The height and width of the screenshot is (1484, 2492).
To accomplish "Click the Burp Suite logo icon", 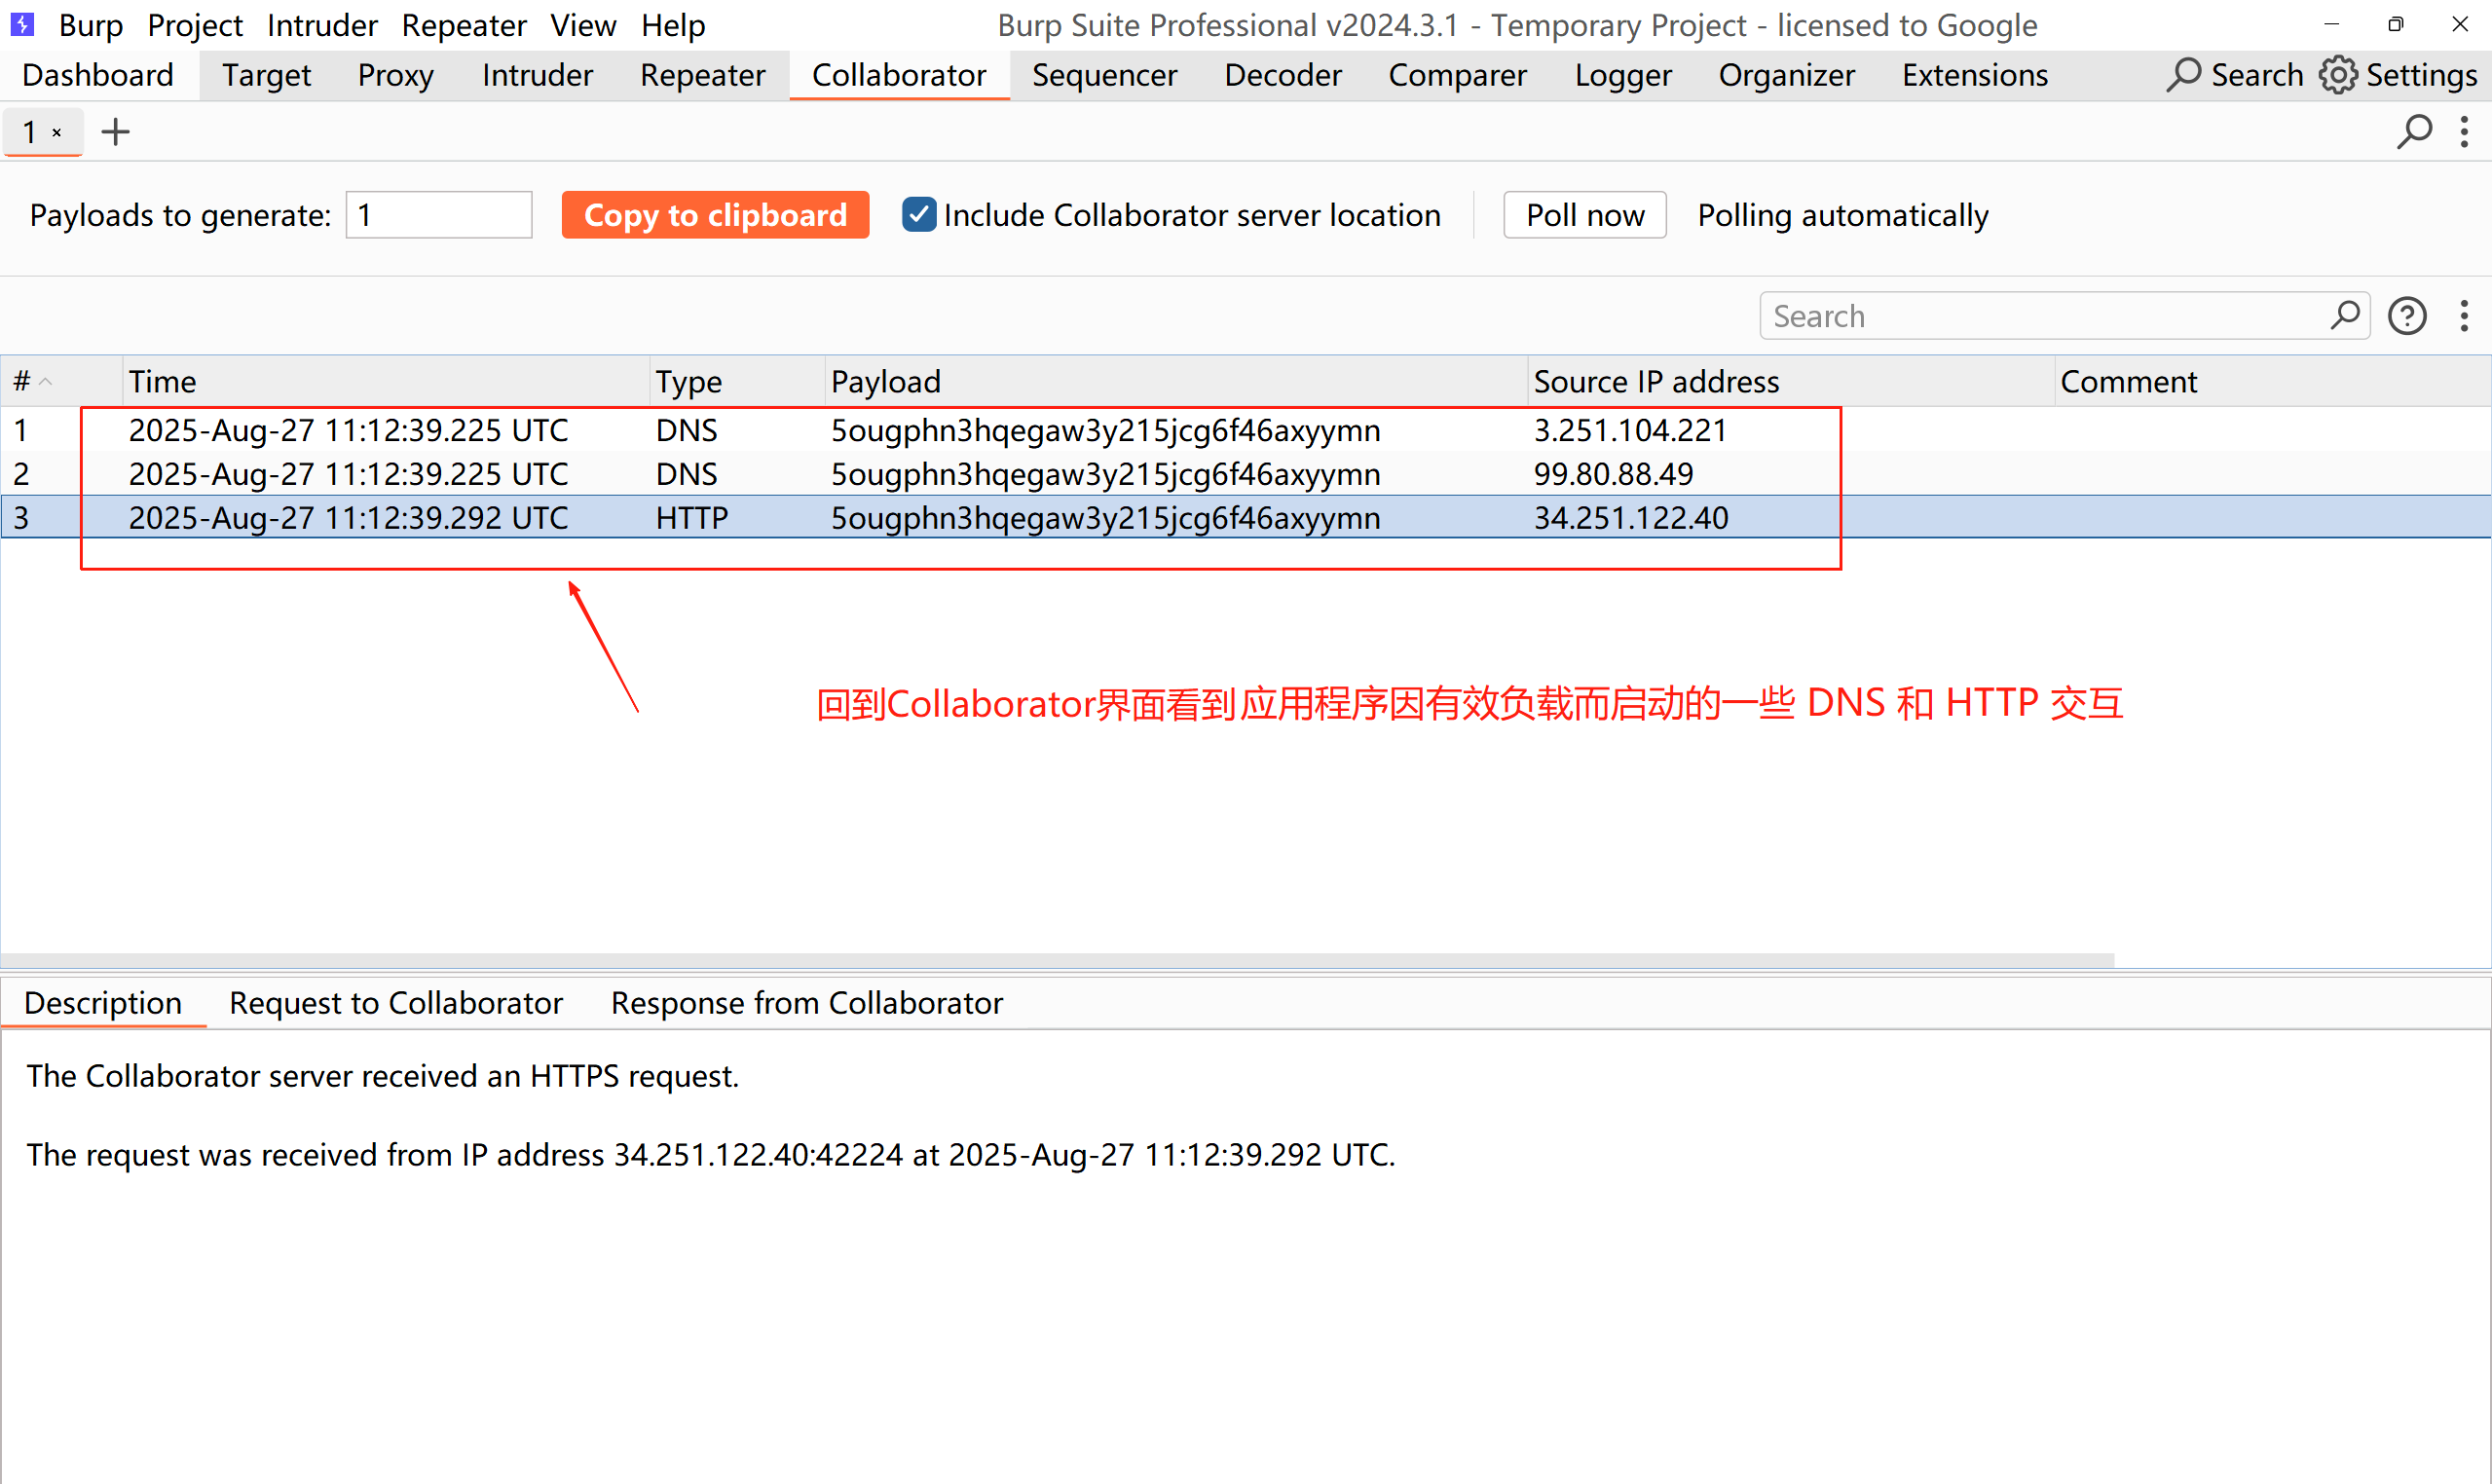I will pos(22,24).
